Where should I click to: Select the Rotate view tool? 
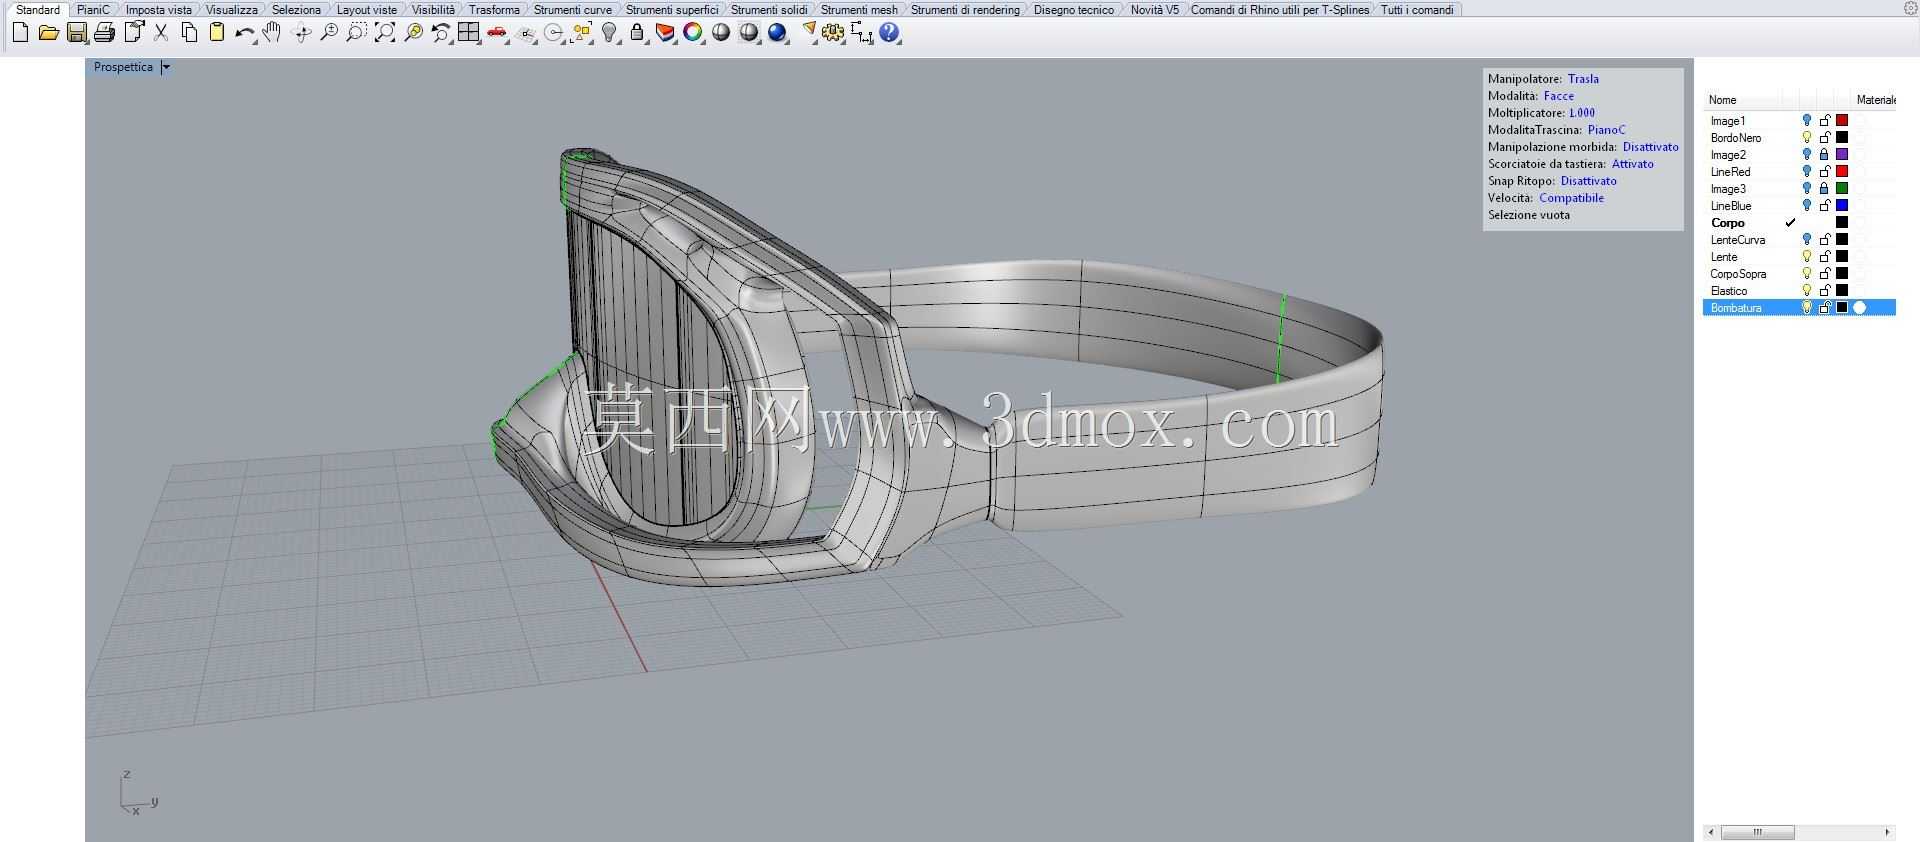click(300, 33)
